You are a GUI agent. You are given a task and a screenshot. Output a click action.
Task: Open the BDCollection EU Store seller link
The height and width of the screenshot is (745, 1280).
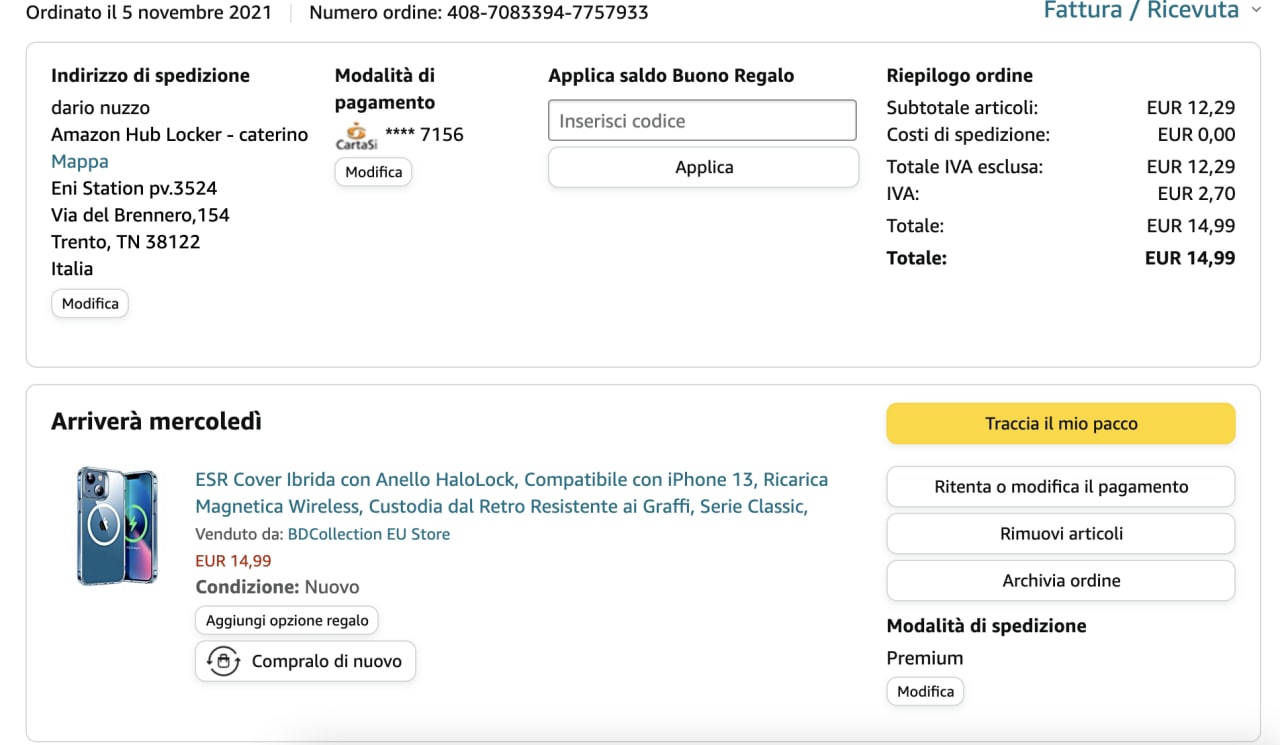(x=369, y=534)
